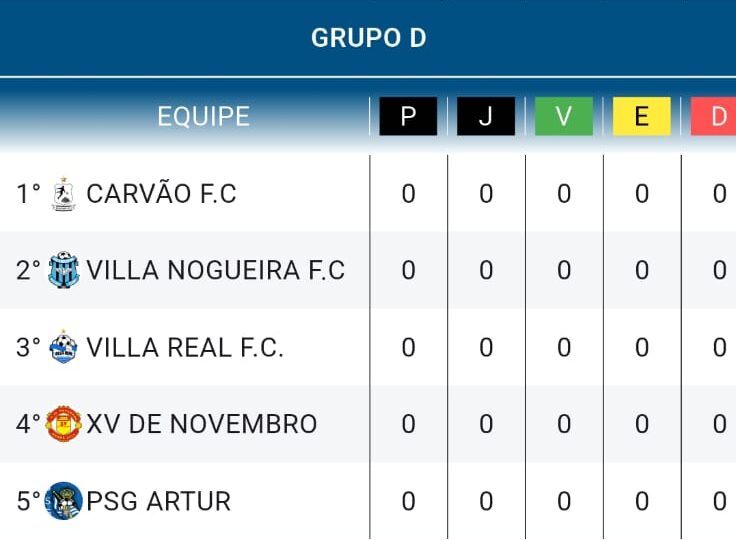Select the black J games column header

pyautogui.click(x=486, y=116)
